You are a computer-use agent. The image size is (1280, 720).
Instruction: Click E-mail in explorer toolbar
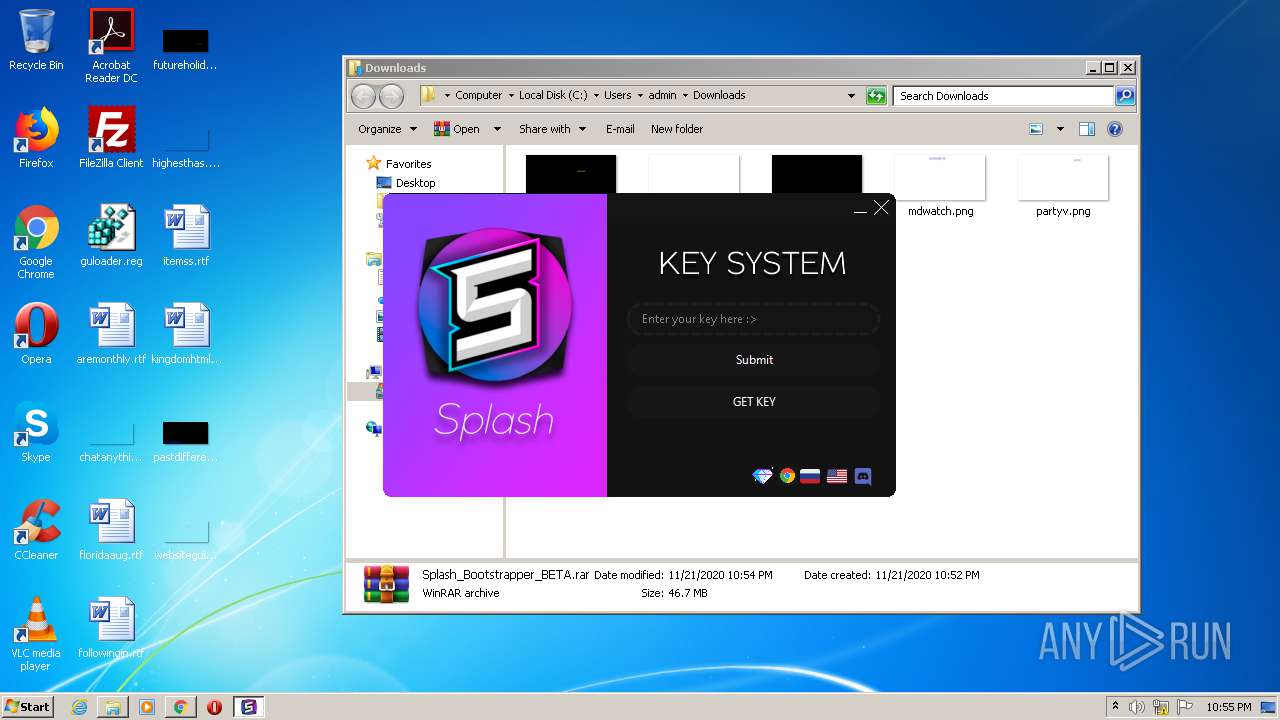point(620,129)
